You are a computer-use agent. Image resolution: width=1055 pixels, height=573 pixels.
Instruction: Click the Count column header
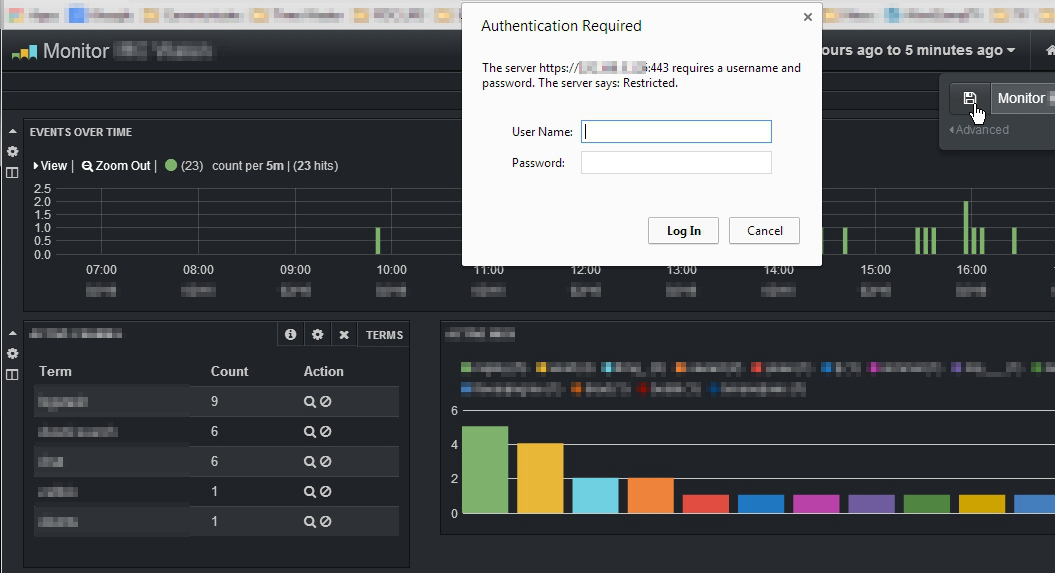229,371
